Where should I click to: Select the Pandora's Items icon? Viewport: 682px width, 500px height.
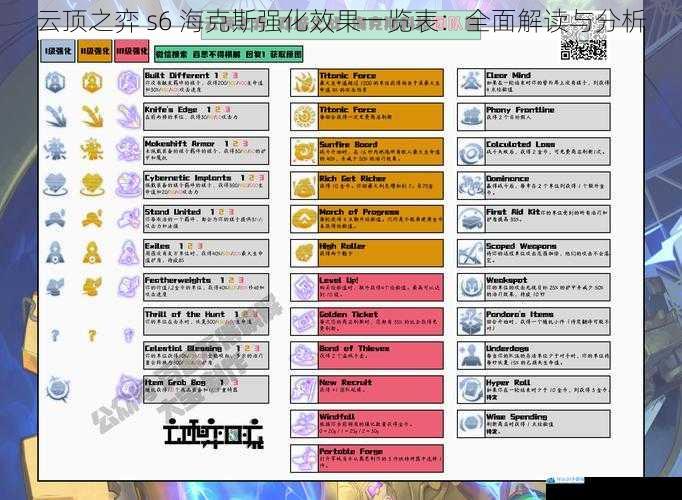471,322
